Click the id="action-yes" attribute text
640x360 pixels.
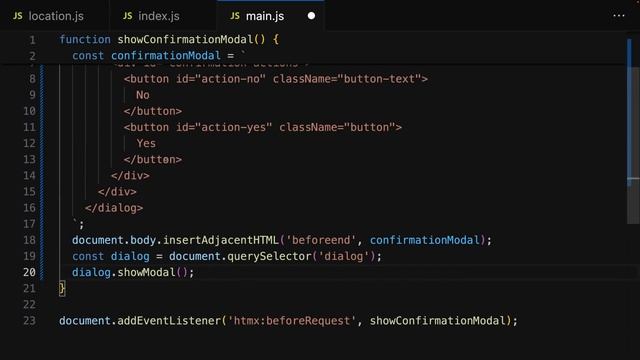coord(224,127)
